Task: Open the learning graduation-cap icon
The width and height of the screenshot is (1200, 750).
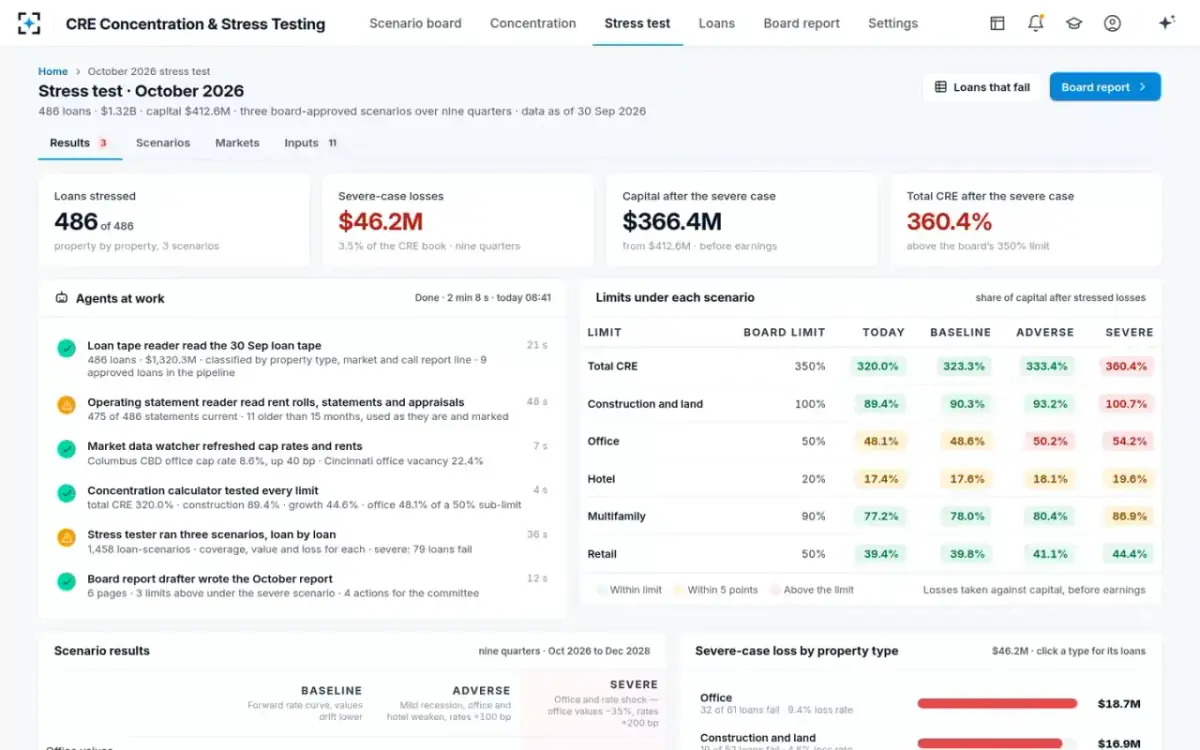Action: click(x=1074, y=23)
